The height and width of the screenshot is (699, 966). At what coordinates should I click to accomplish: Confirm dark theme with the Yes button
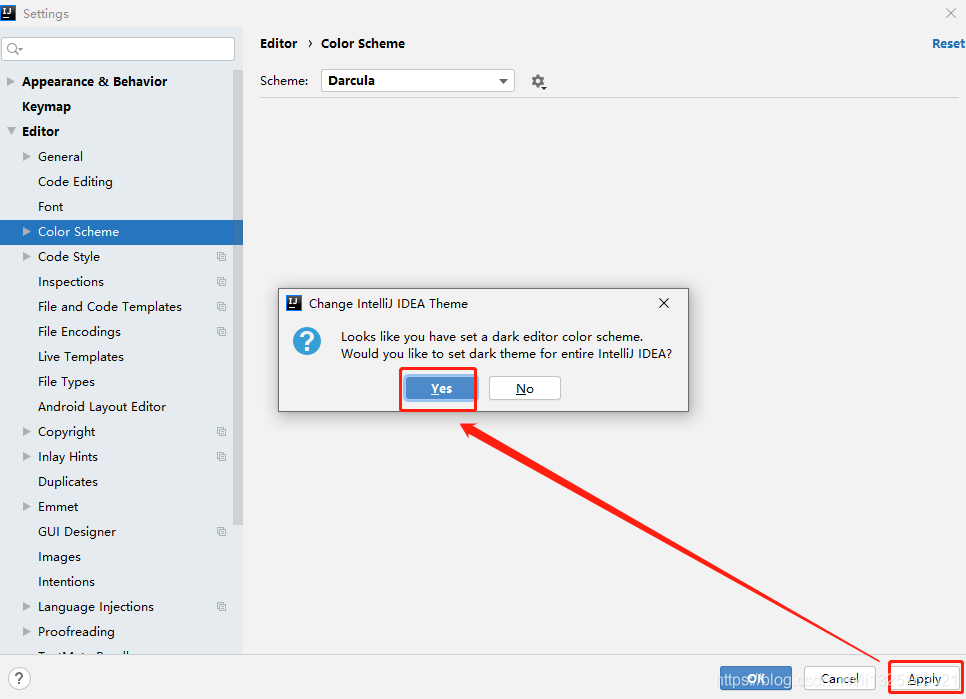coord(441,388)
